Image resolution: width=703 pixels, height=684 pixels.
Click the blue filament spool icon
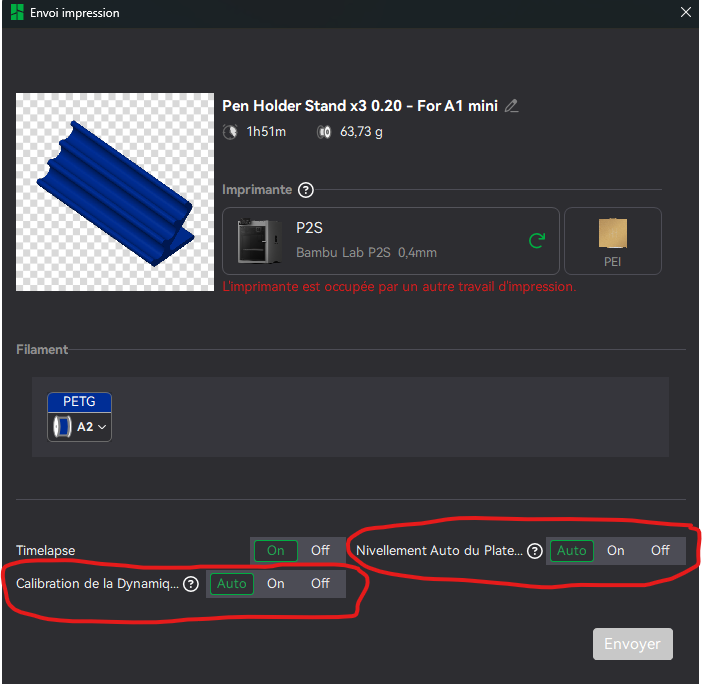pos(62,426)
